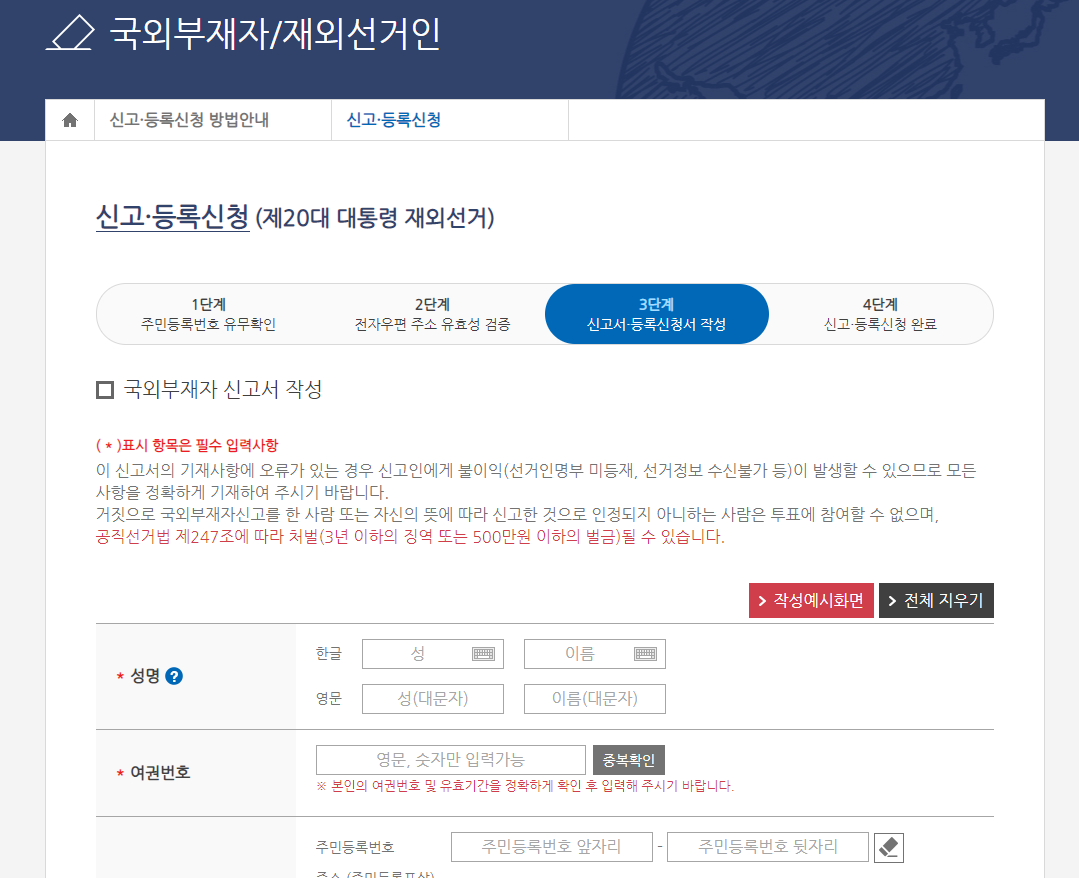Click the red passport validity notice text
Screen dimensions: 1079x878
[x=525, y=786]
